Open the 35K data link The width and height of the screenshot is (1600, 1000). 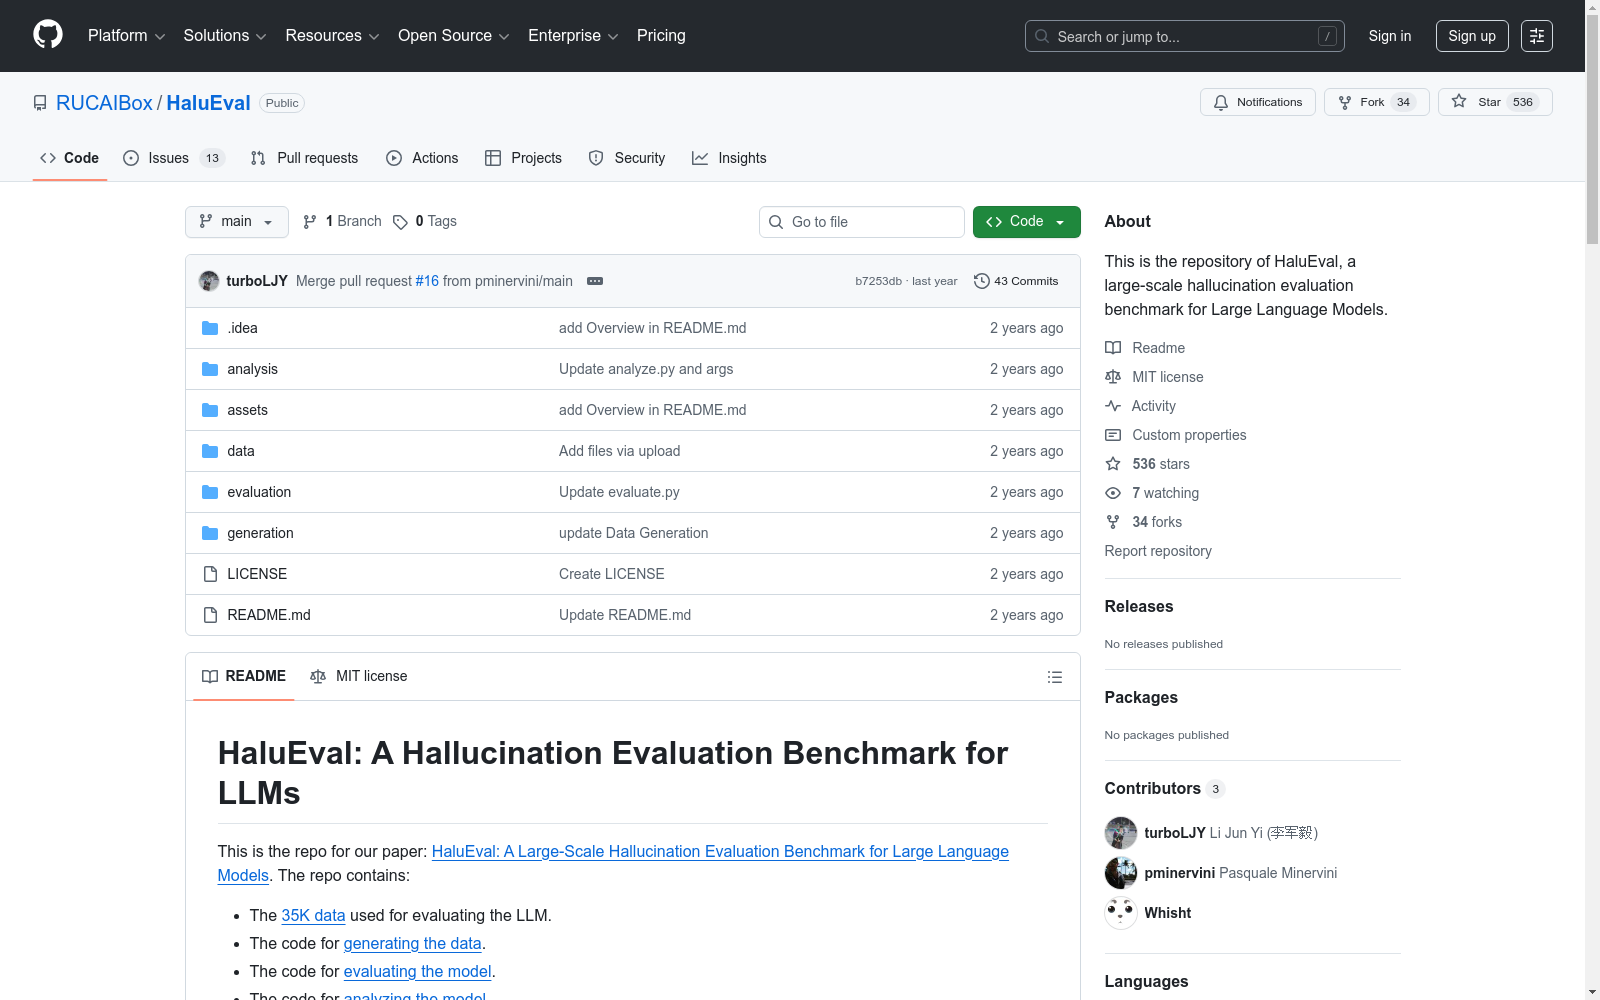coord(313,915)
